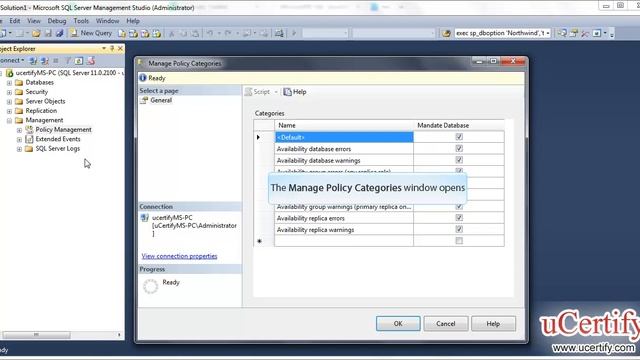Click the Save All icon

click(60, 33)
